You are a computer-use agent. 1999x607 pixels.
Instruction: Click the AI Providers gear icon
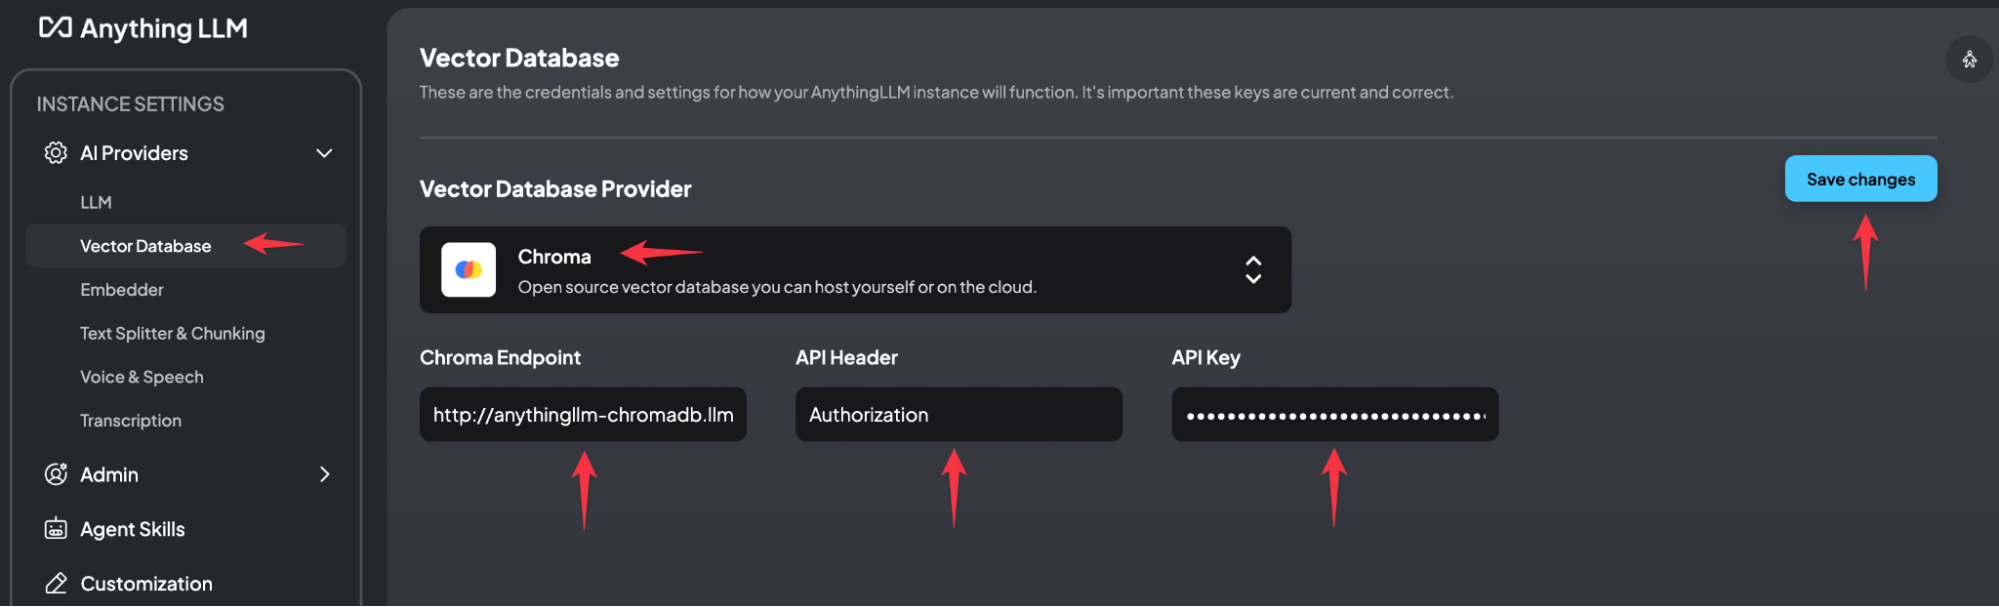56,153
